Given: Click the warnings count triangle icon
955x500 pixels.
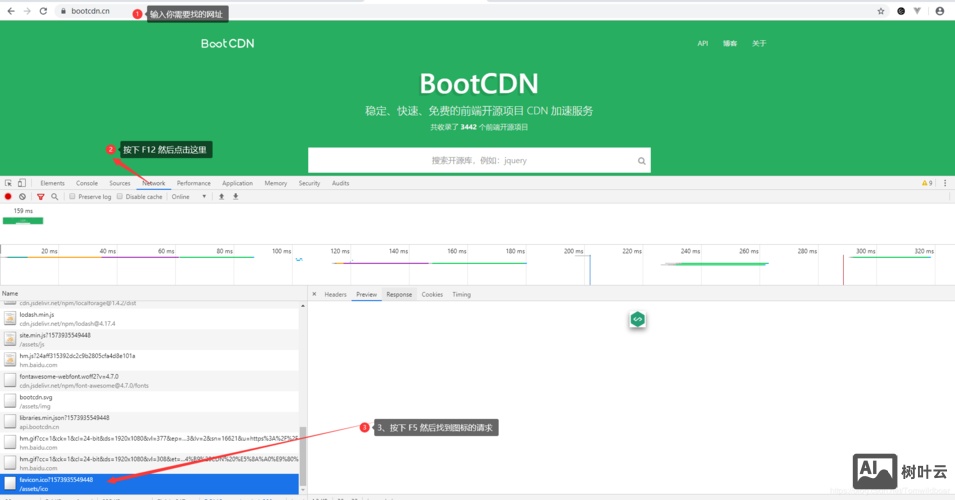Looking at the screenshot, I should (925, 183).
